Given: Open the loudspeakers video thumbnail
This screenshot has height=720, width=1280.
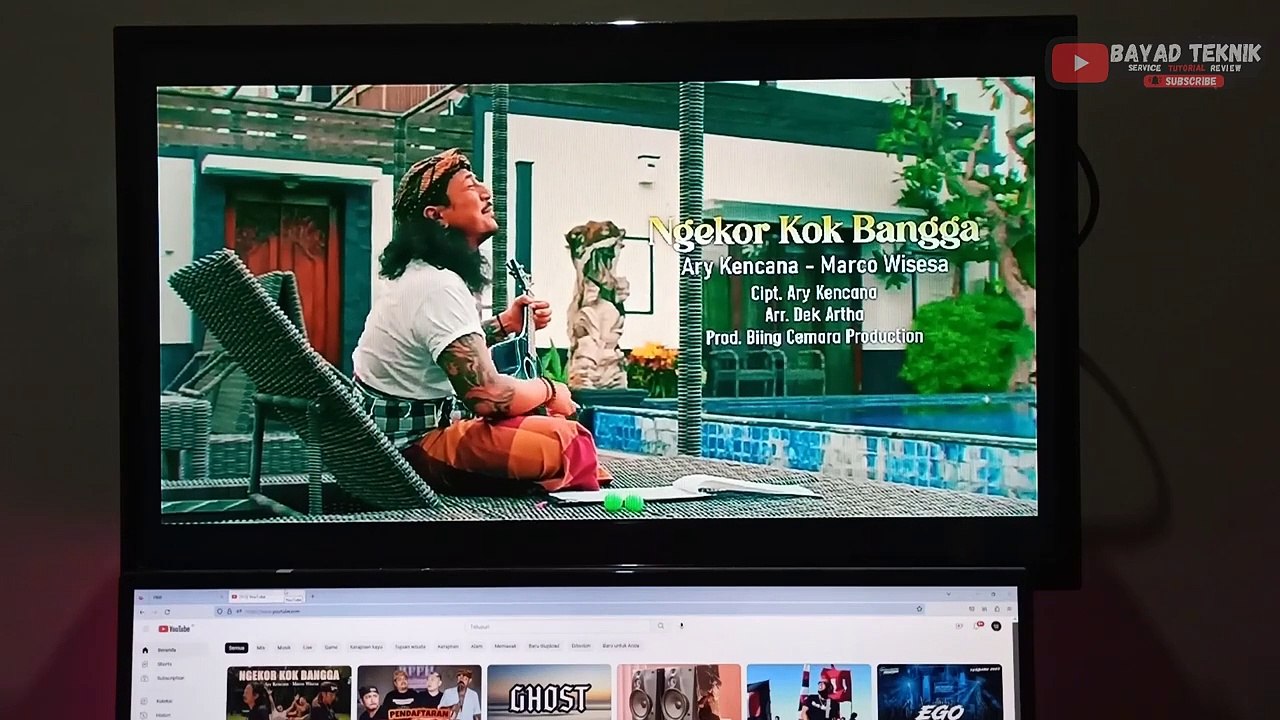Looking at the screenshot, I should 679,692.
